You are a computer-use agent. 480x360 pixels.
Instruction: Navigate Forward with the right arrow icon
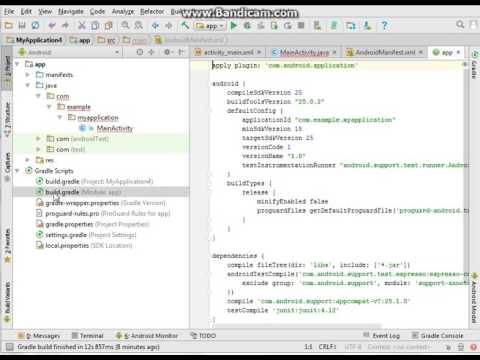point(169,25)
